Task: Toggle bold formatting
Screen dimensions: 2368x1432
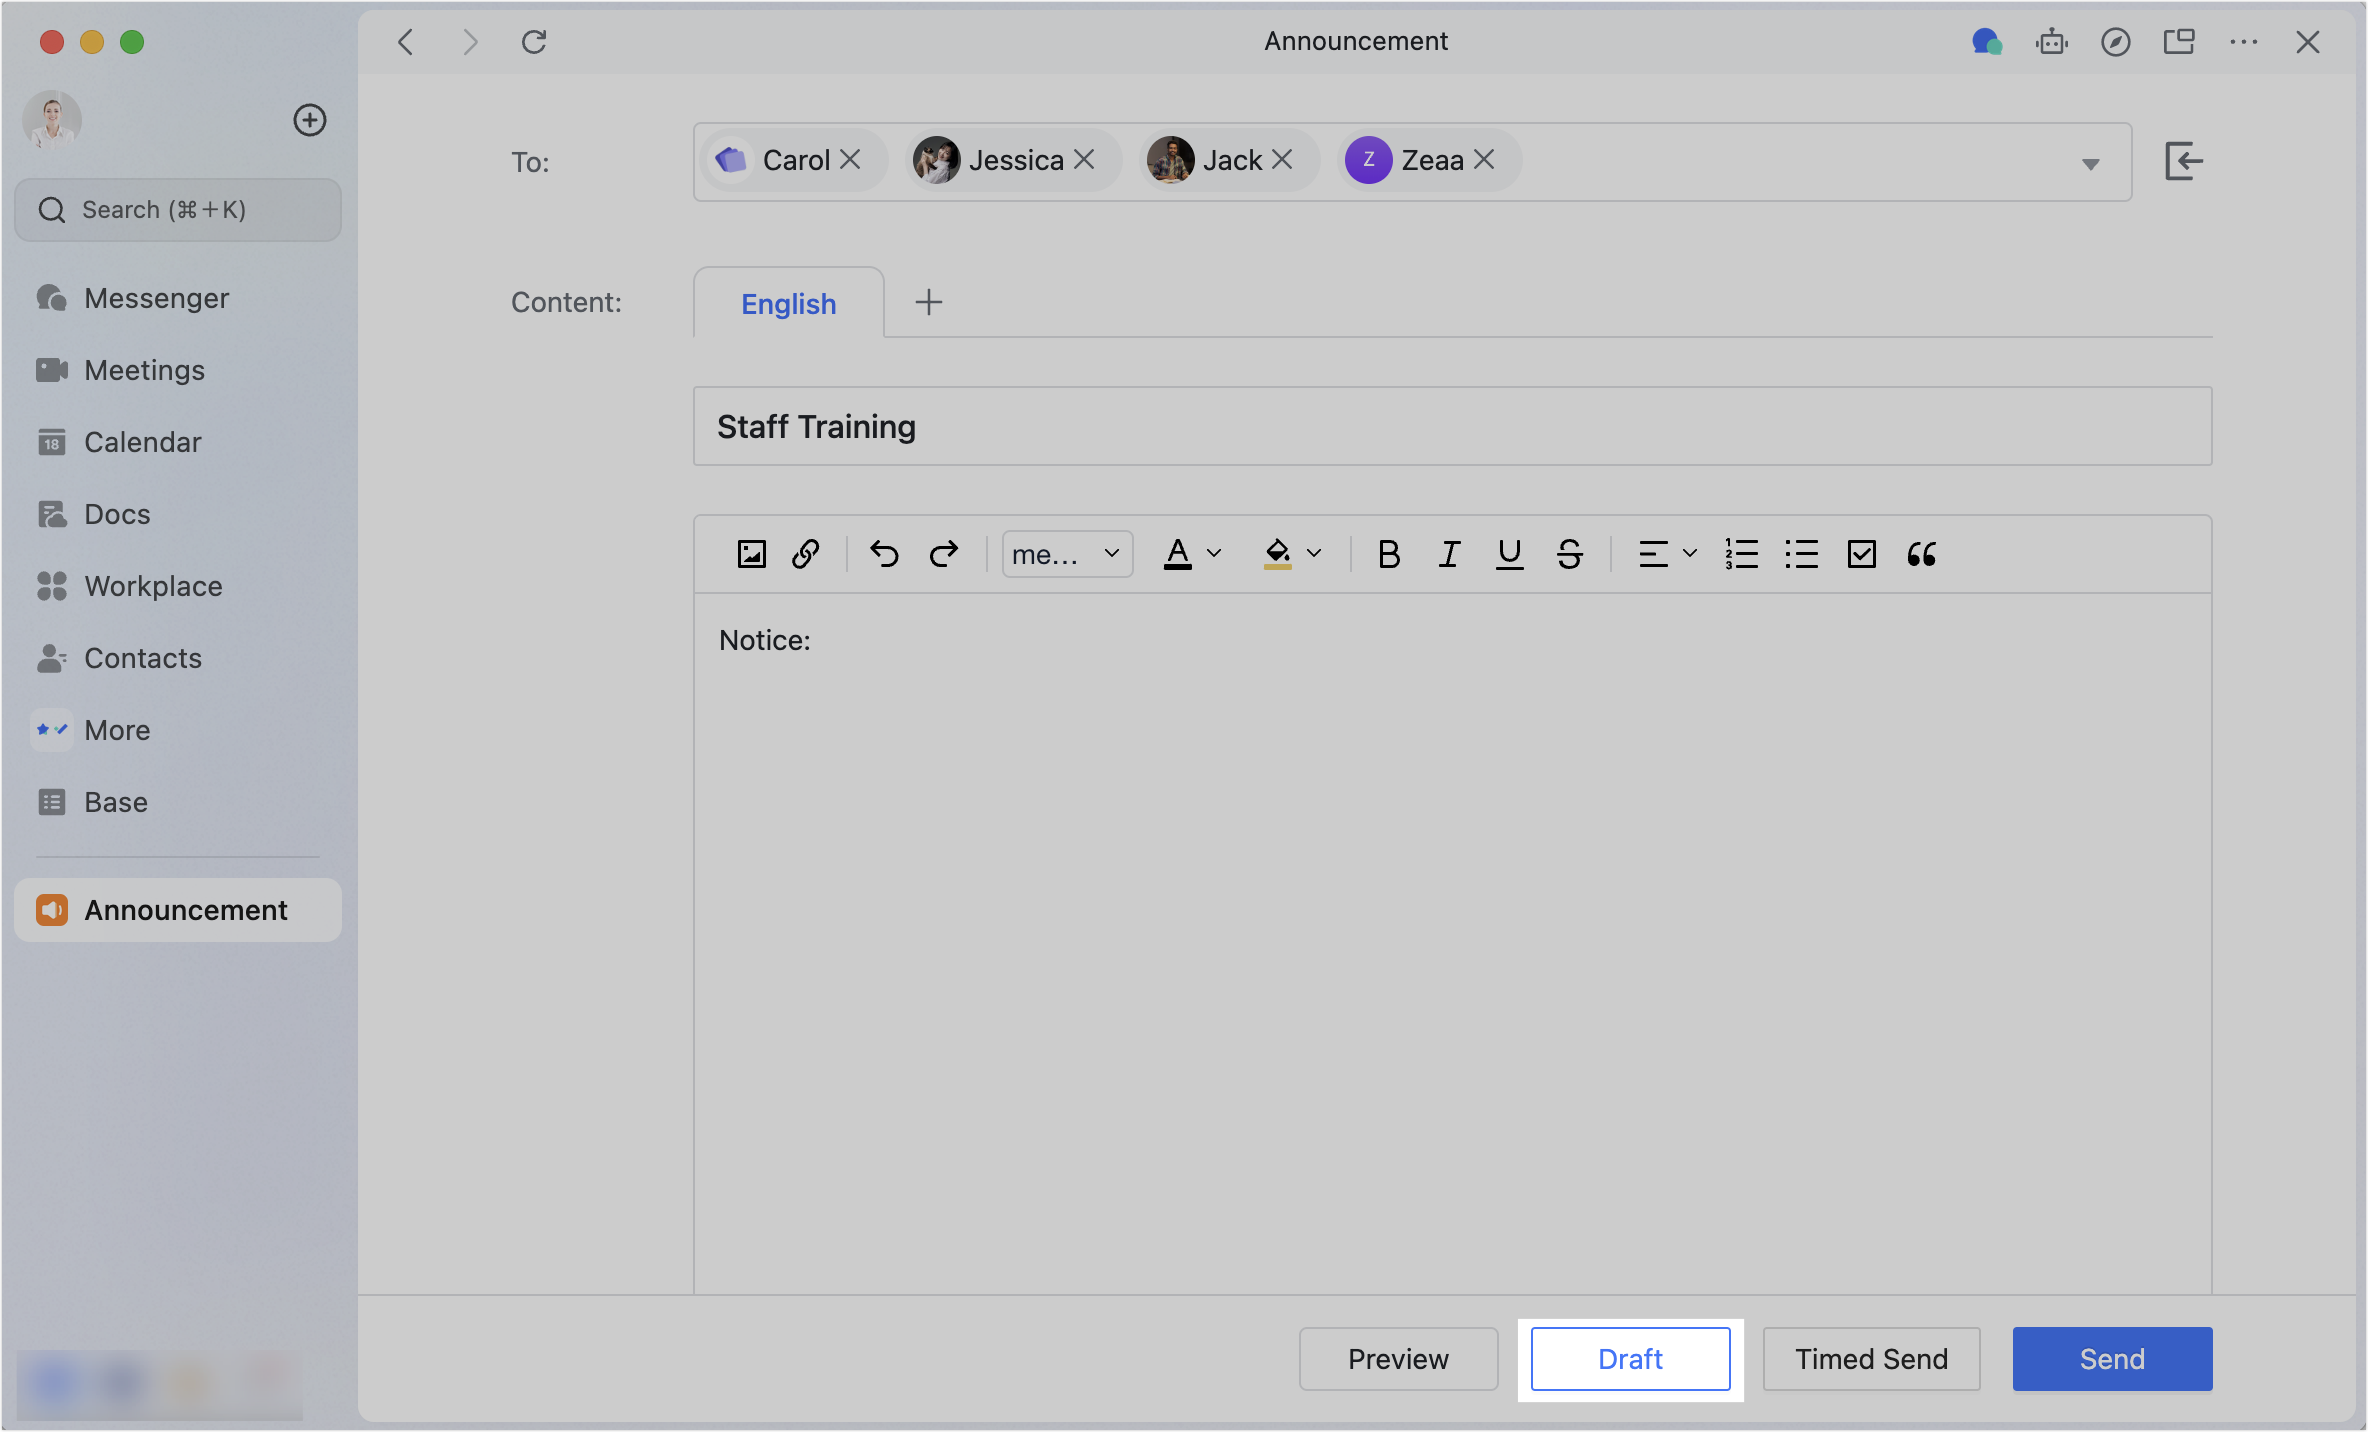Action: coord(1389,554)
